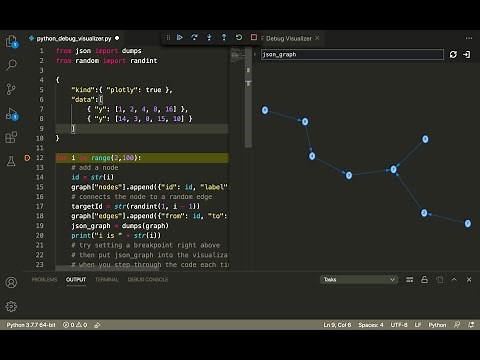Open the Extensions view

pos(11,137)
